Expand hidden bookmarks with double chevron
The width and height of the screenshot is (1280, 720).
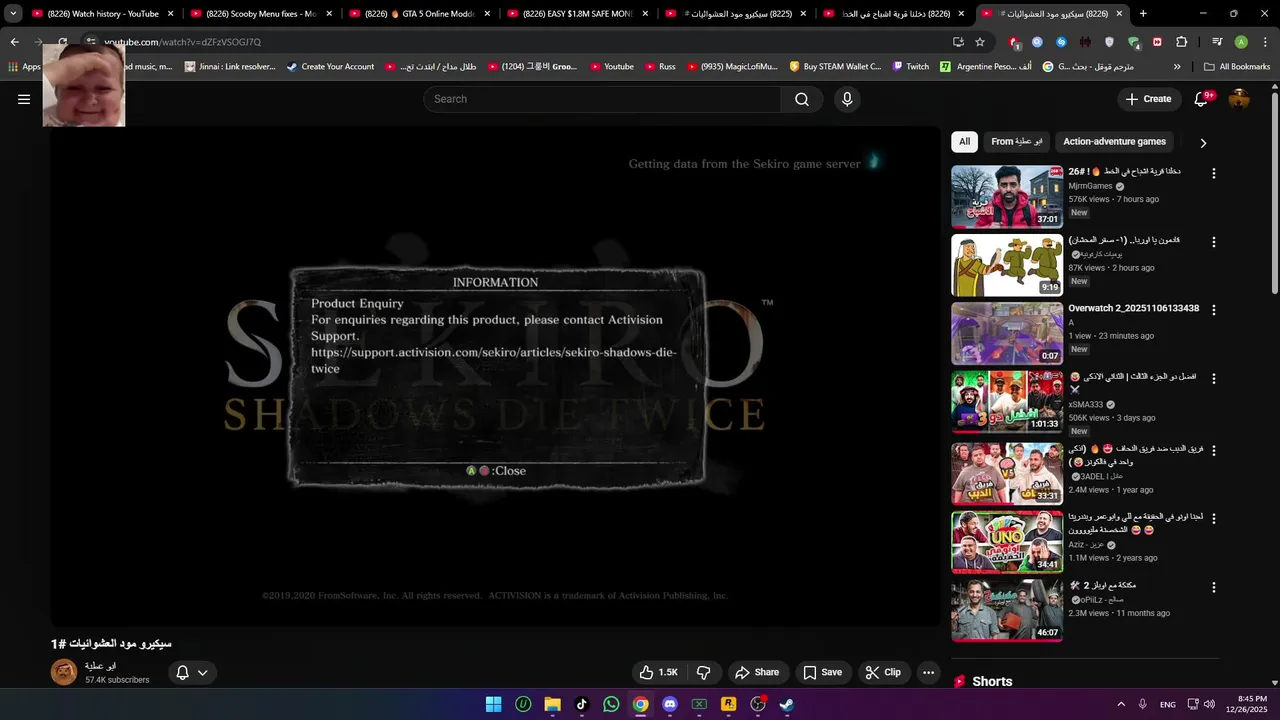coord(1177,67)
